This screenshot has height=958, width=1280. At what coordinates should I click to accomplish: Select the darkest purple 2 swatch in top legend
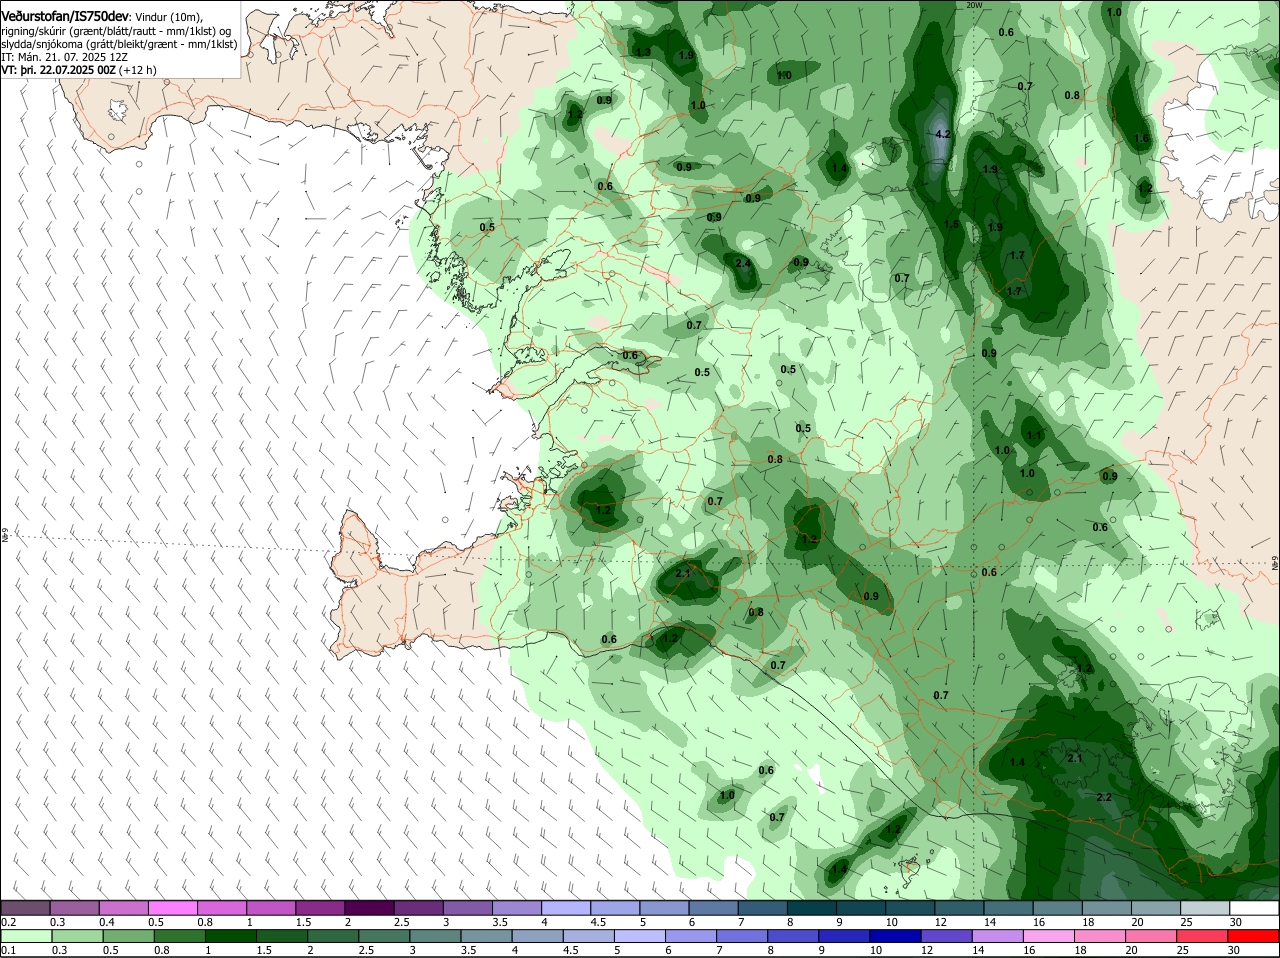(x=369, y=908)
